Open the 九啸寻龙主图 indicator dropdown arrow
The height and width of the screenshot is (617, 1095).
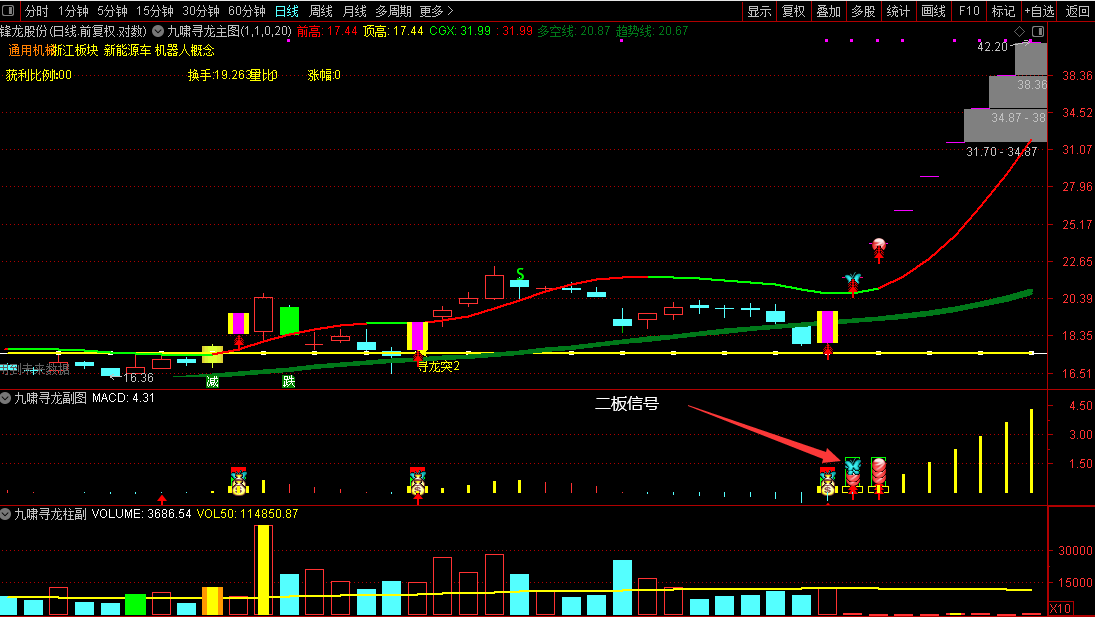pos(158,31)
